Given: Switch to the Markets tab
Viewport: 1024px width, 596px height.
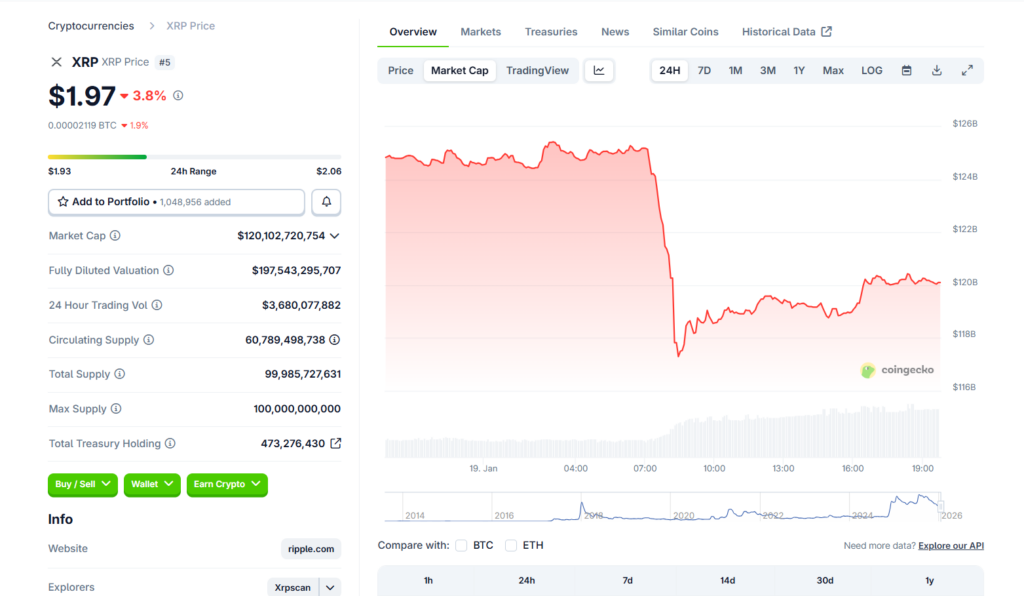Looking at the screenshot, I should 480,32.
